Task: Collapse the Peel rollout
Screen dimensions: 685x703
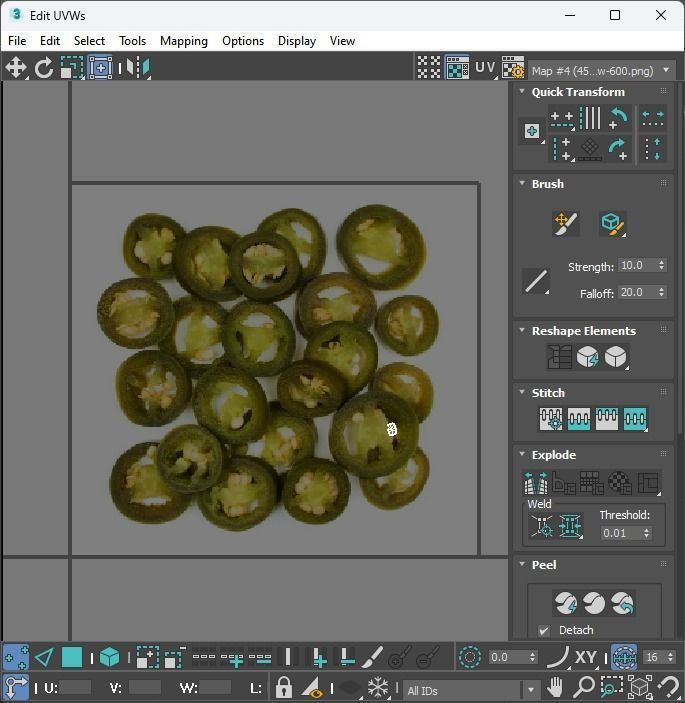Action: (x=522, y=564)
